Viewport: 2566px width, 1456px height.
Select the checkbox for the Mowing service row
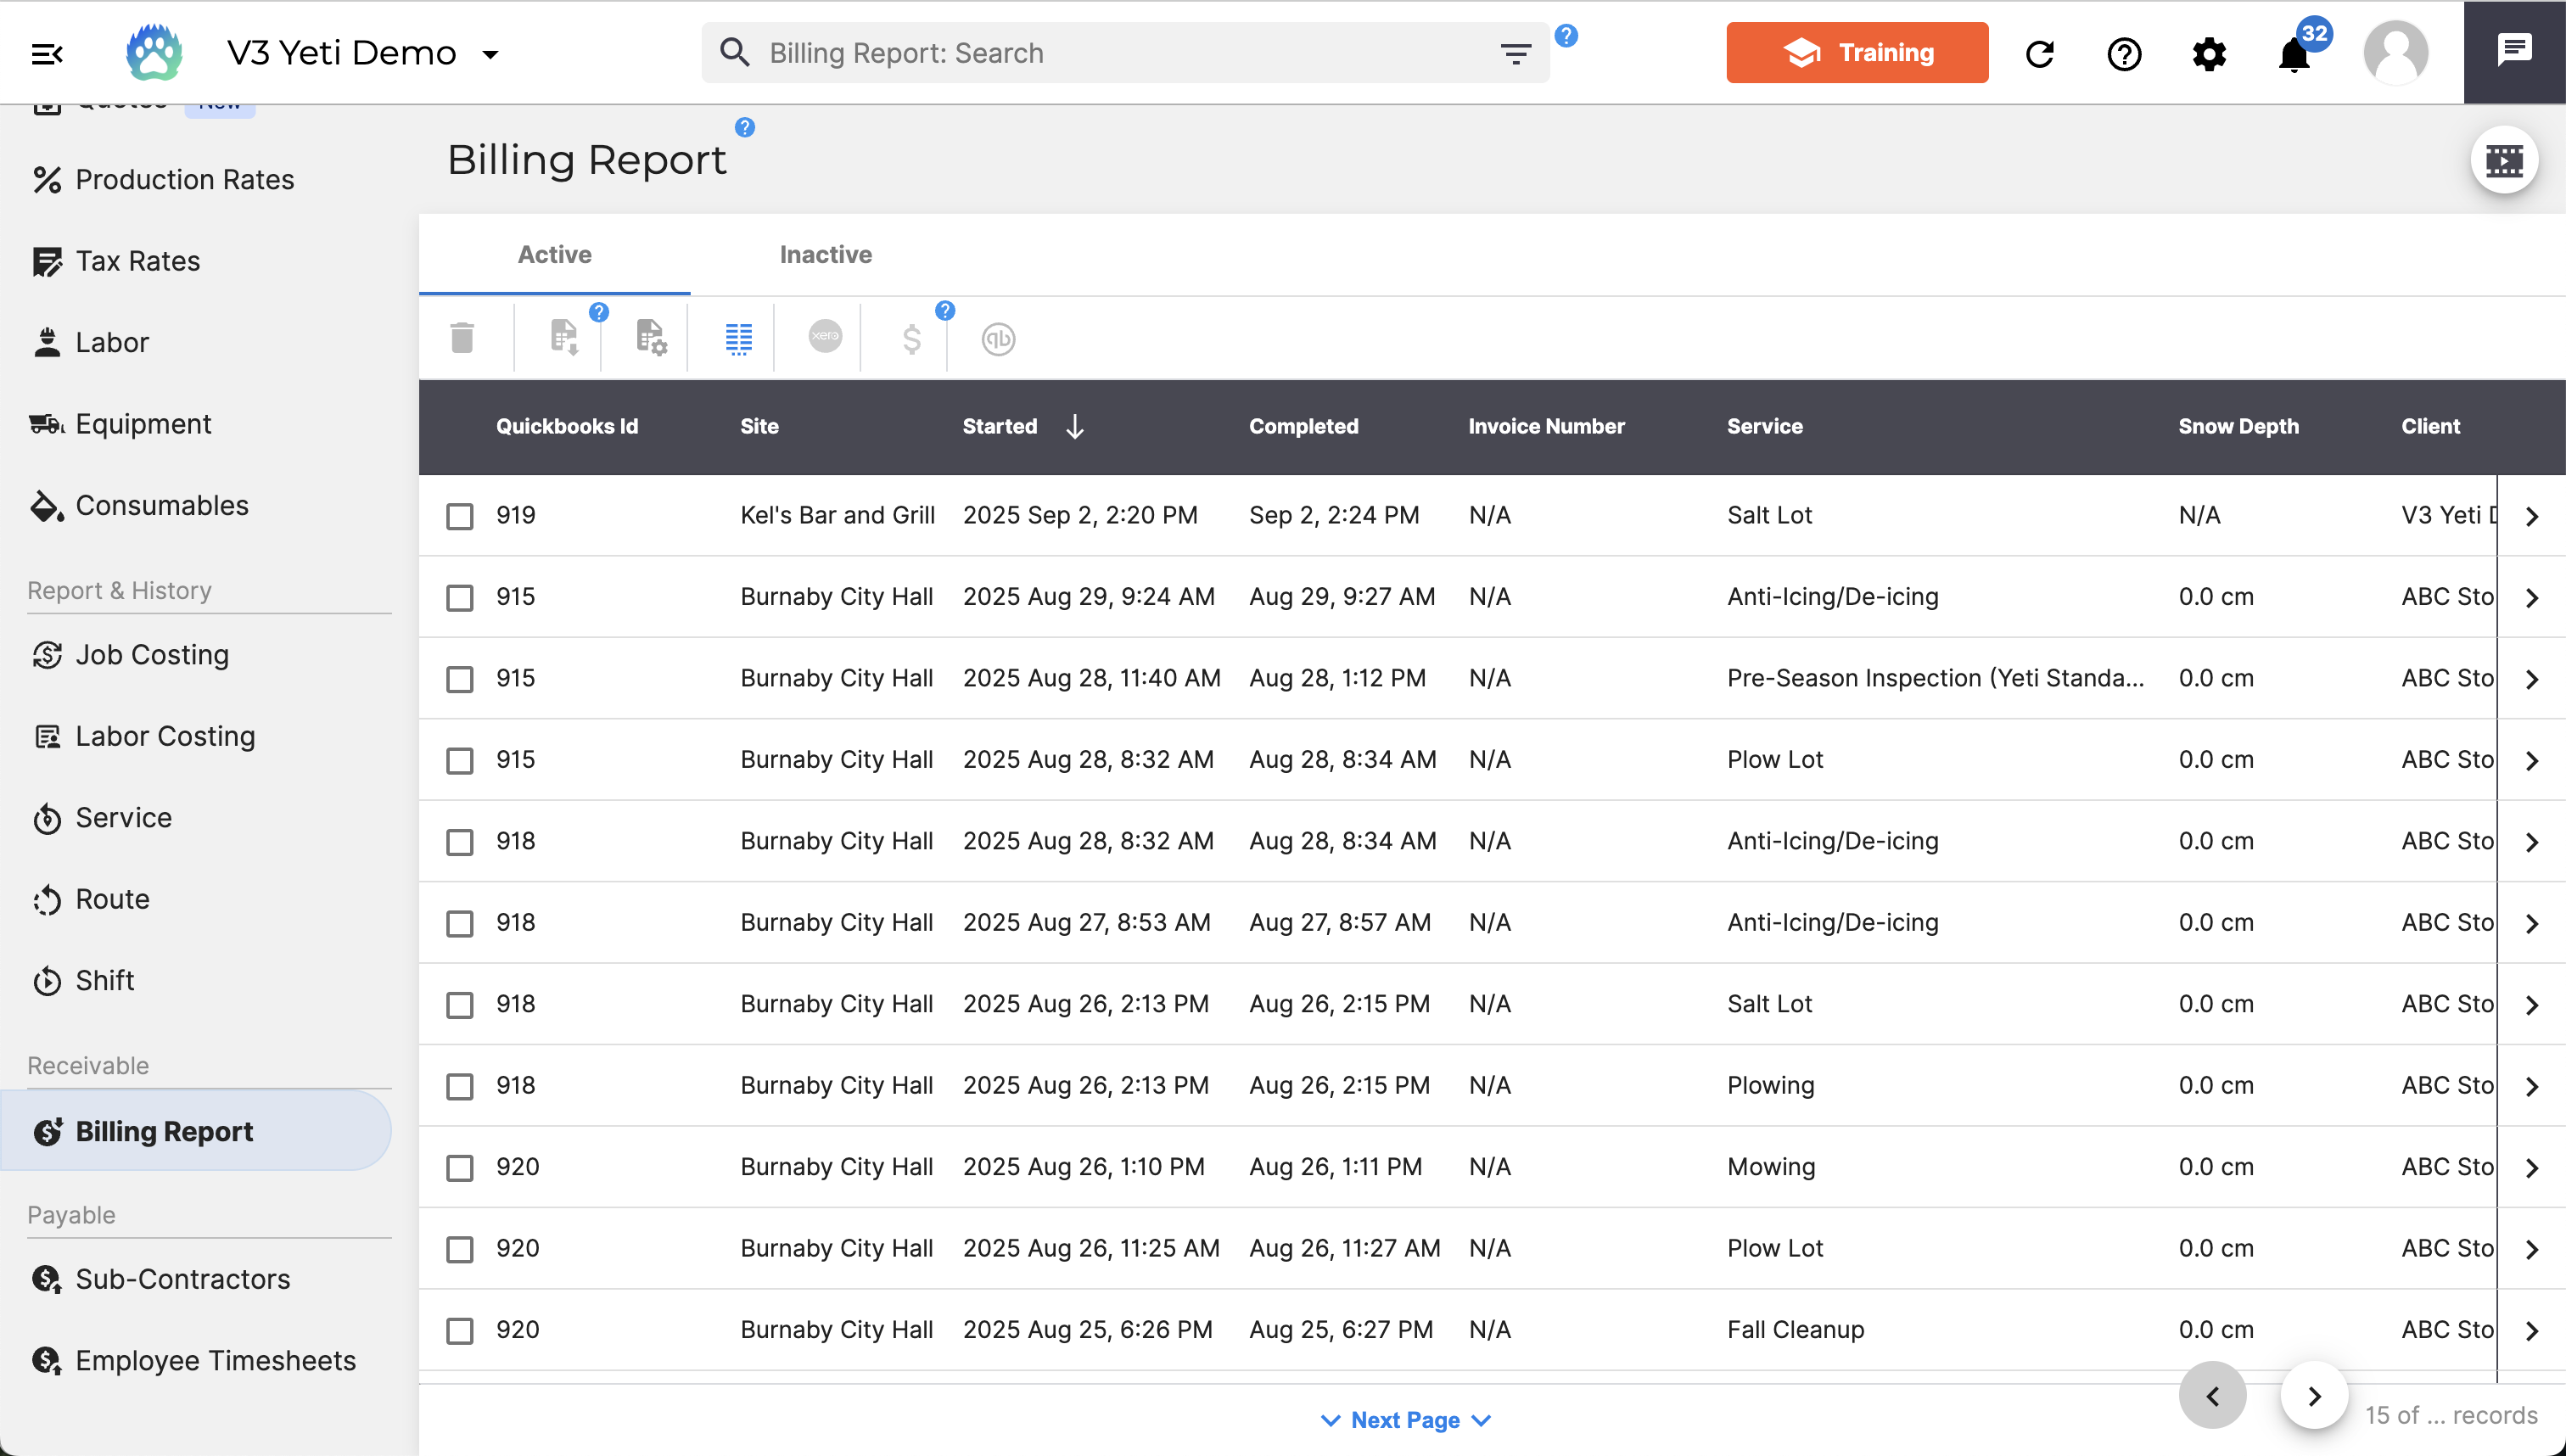[460, 1168]
